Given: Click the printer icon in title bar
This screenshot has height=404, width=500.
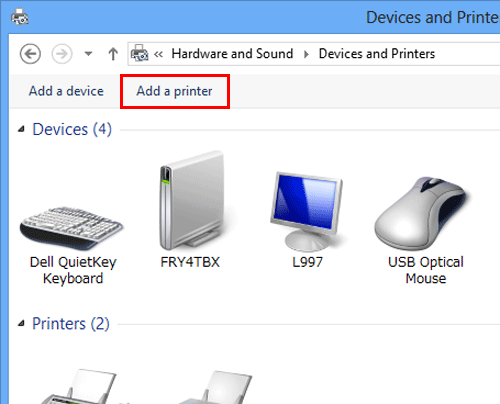Looking at the screenshot, I should tap(20, 17).
